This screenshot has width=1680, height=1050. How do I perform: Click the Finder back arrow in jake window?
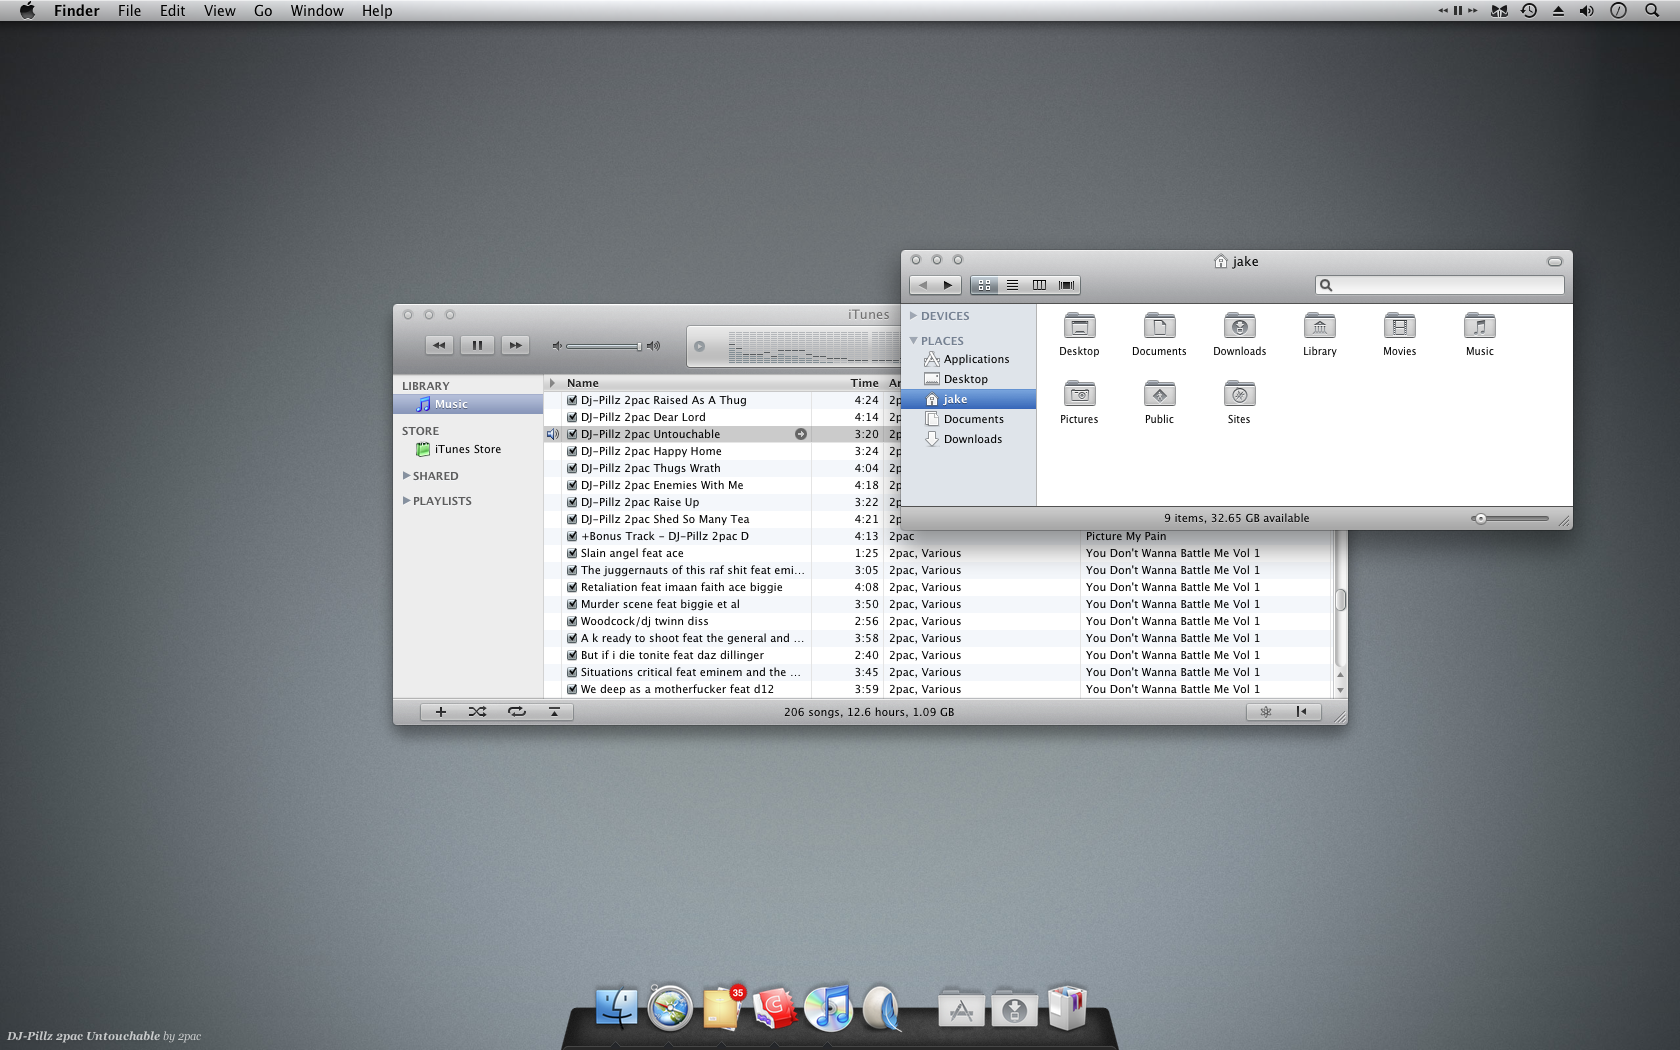pos(922,285)
